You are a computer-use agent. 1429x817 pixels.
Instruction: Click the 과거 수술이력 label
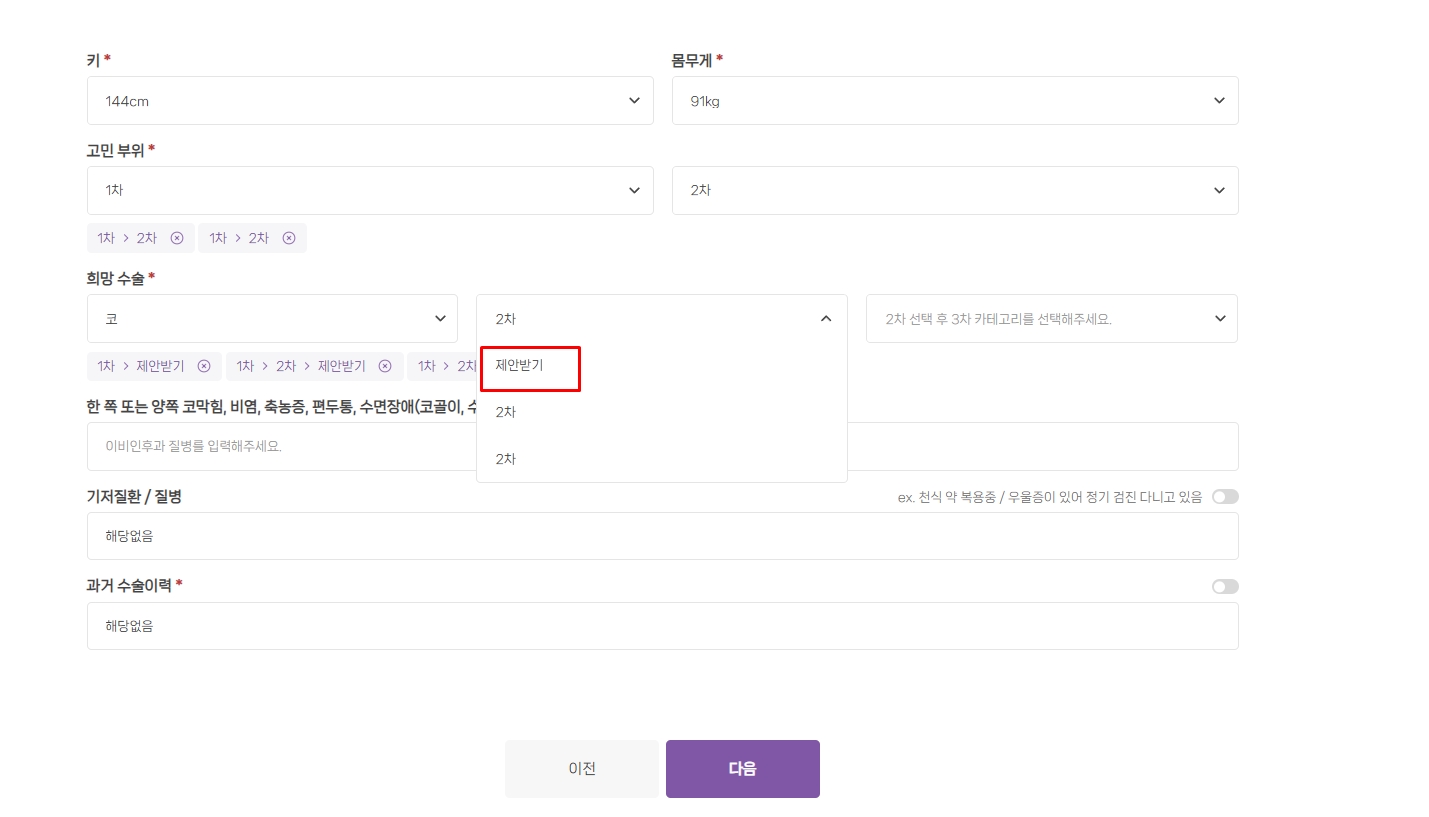pos(130,585)
